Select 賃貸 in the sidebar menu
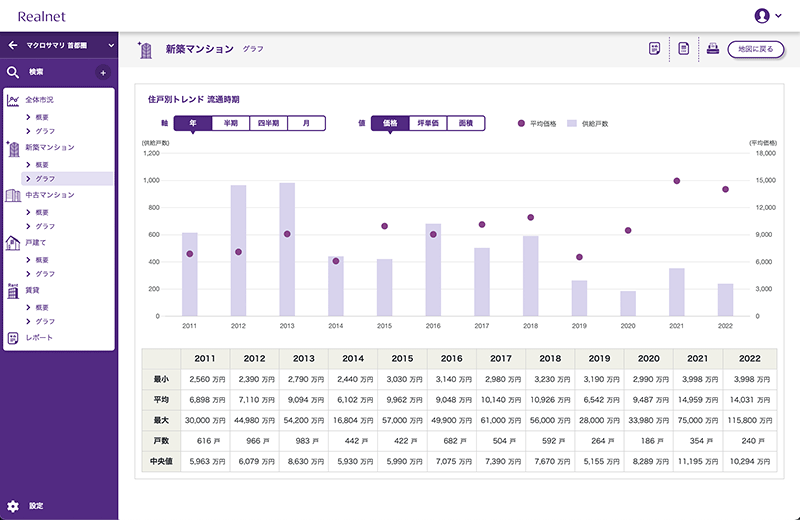 click(x=32, y=289)
